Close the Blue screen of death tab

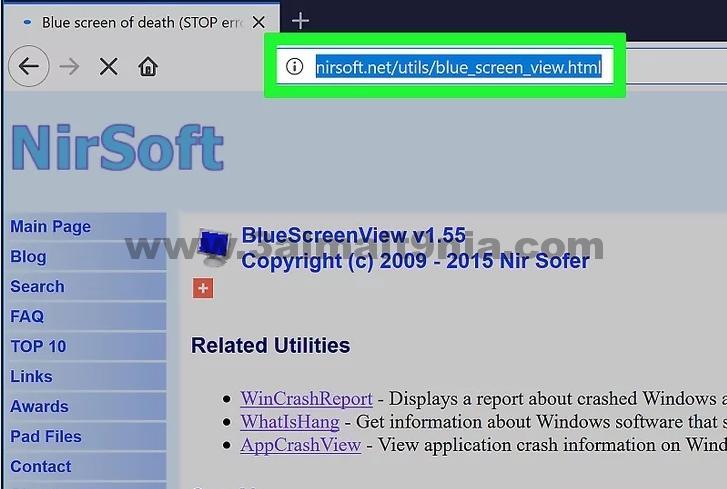pos(259,22)
